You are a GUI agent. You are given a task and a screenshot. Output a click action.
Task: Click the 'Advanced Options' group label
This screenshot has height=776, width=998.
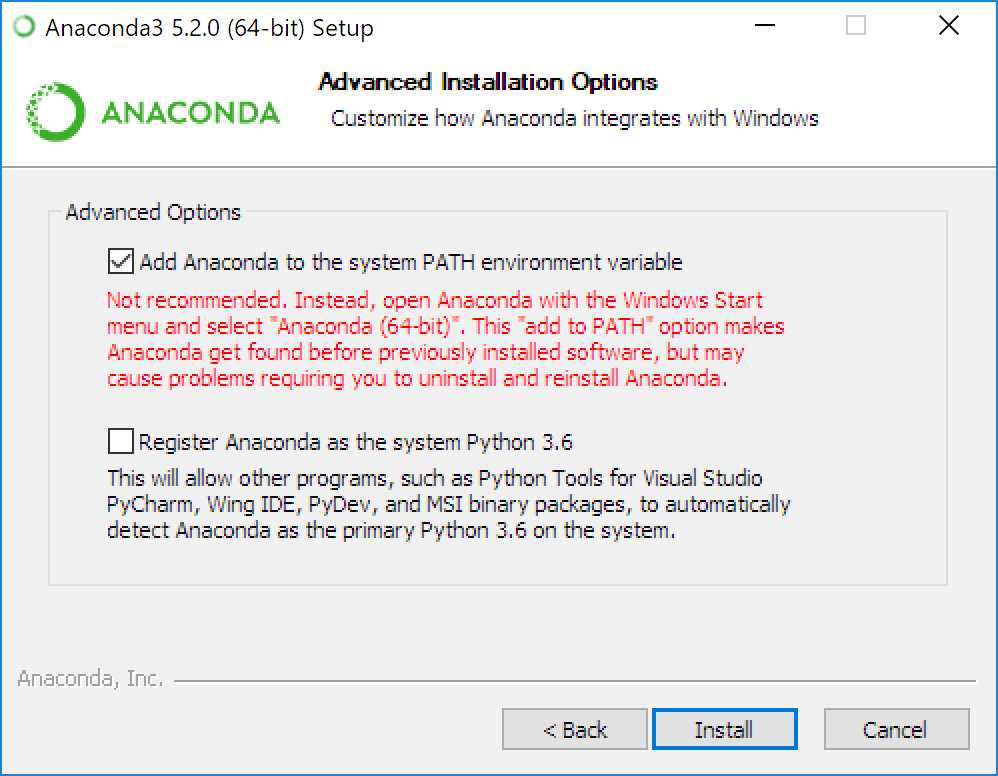pos(153,212)
